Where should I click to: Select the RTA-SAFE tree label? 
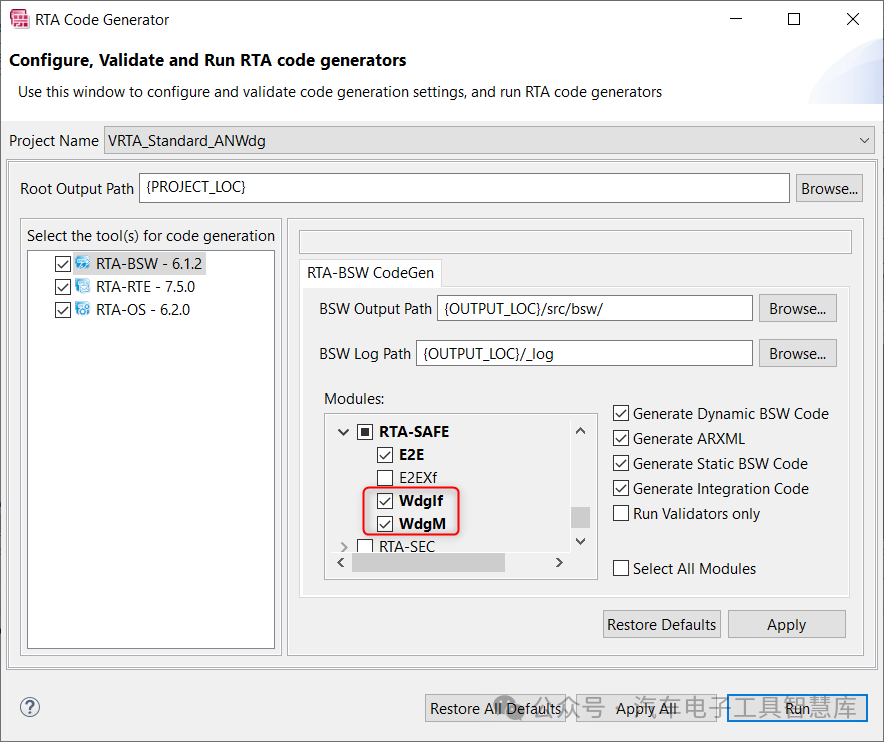[x=414, y=432]
